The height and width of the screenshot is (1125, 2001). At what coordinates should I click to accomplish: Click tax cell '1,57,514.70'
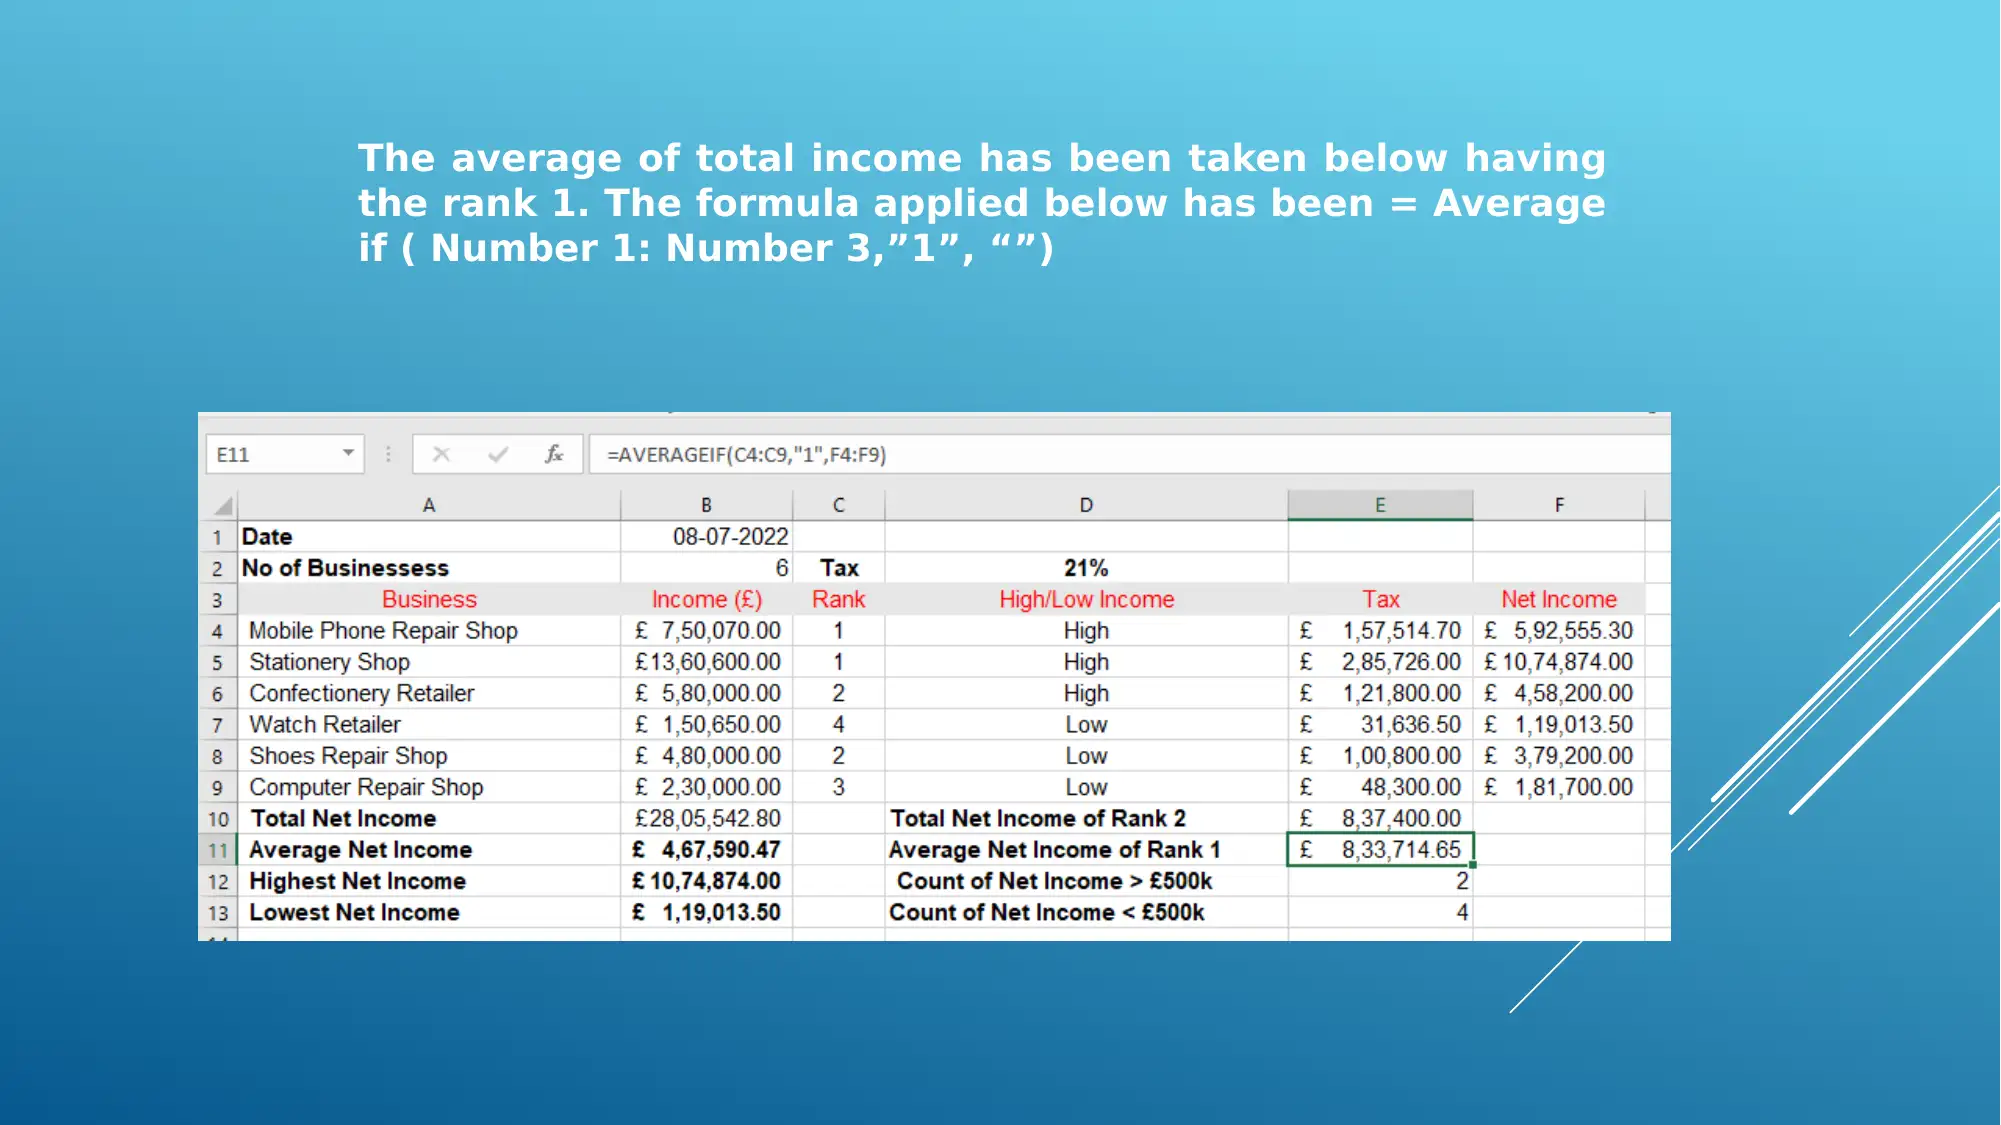click(x=1380, y=631)
